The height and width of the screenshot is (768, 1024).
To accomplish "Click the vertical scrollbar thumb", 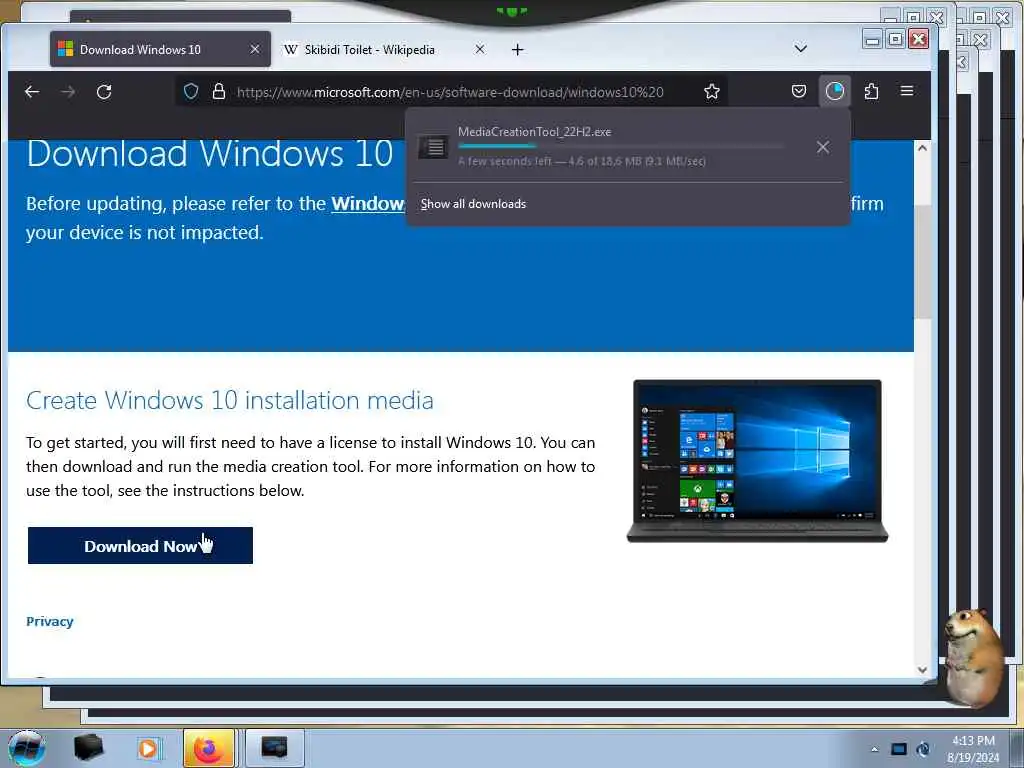I will pyautogui.click(x=922, y=261).
